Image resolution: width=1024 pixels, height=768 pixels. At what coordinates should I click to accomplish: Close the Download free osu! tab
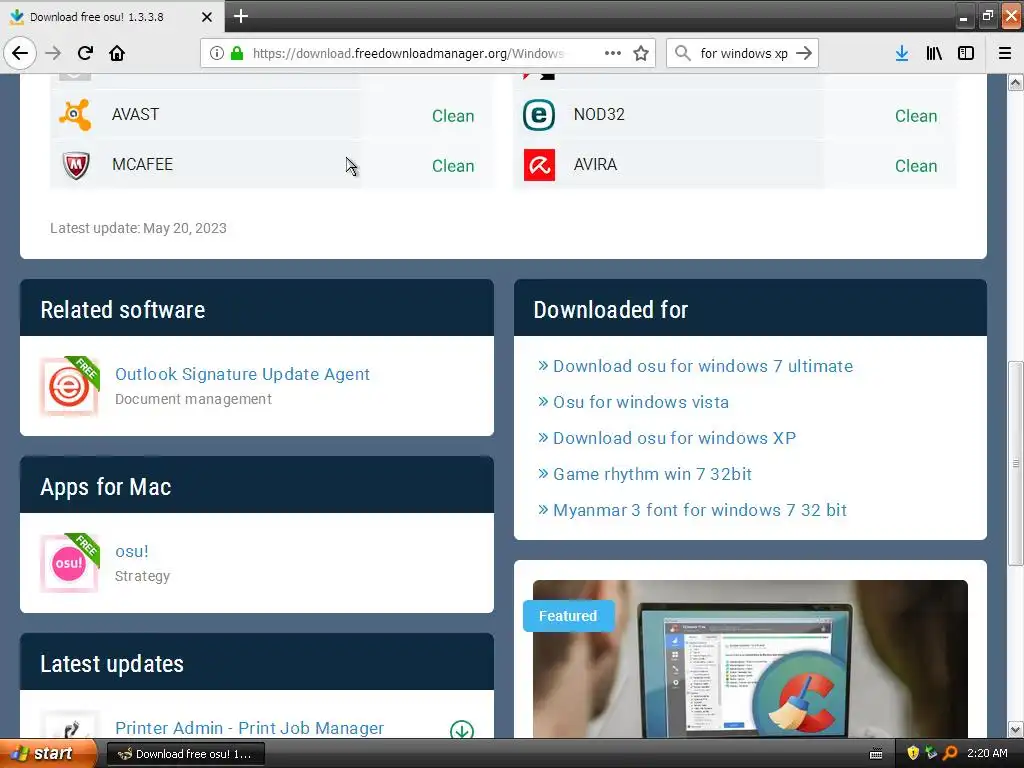click(206, 17)
